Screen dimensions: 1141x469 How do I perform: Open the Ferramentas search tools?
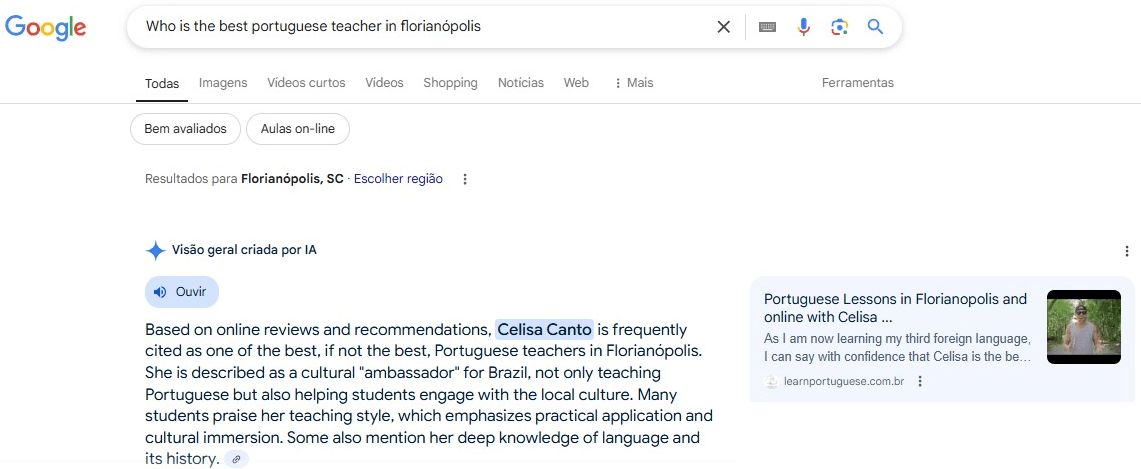click(x=857, y=83)
